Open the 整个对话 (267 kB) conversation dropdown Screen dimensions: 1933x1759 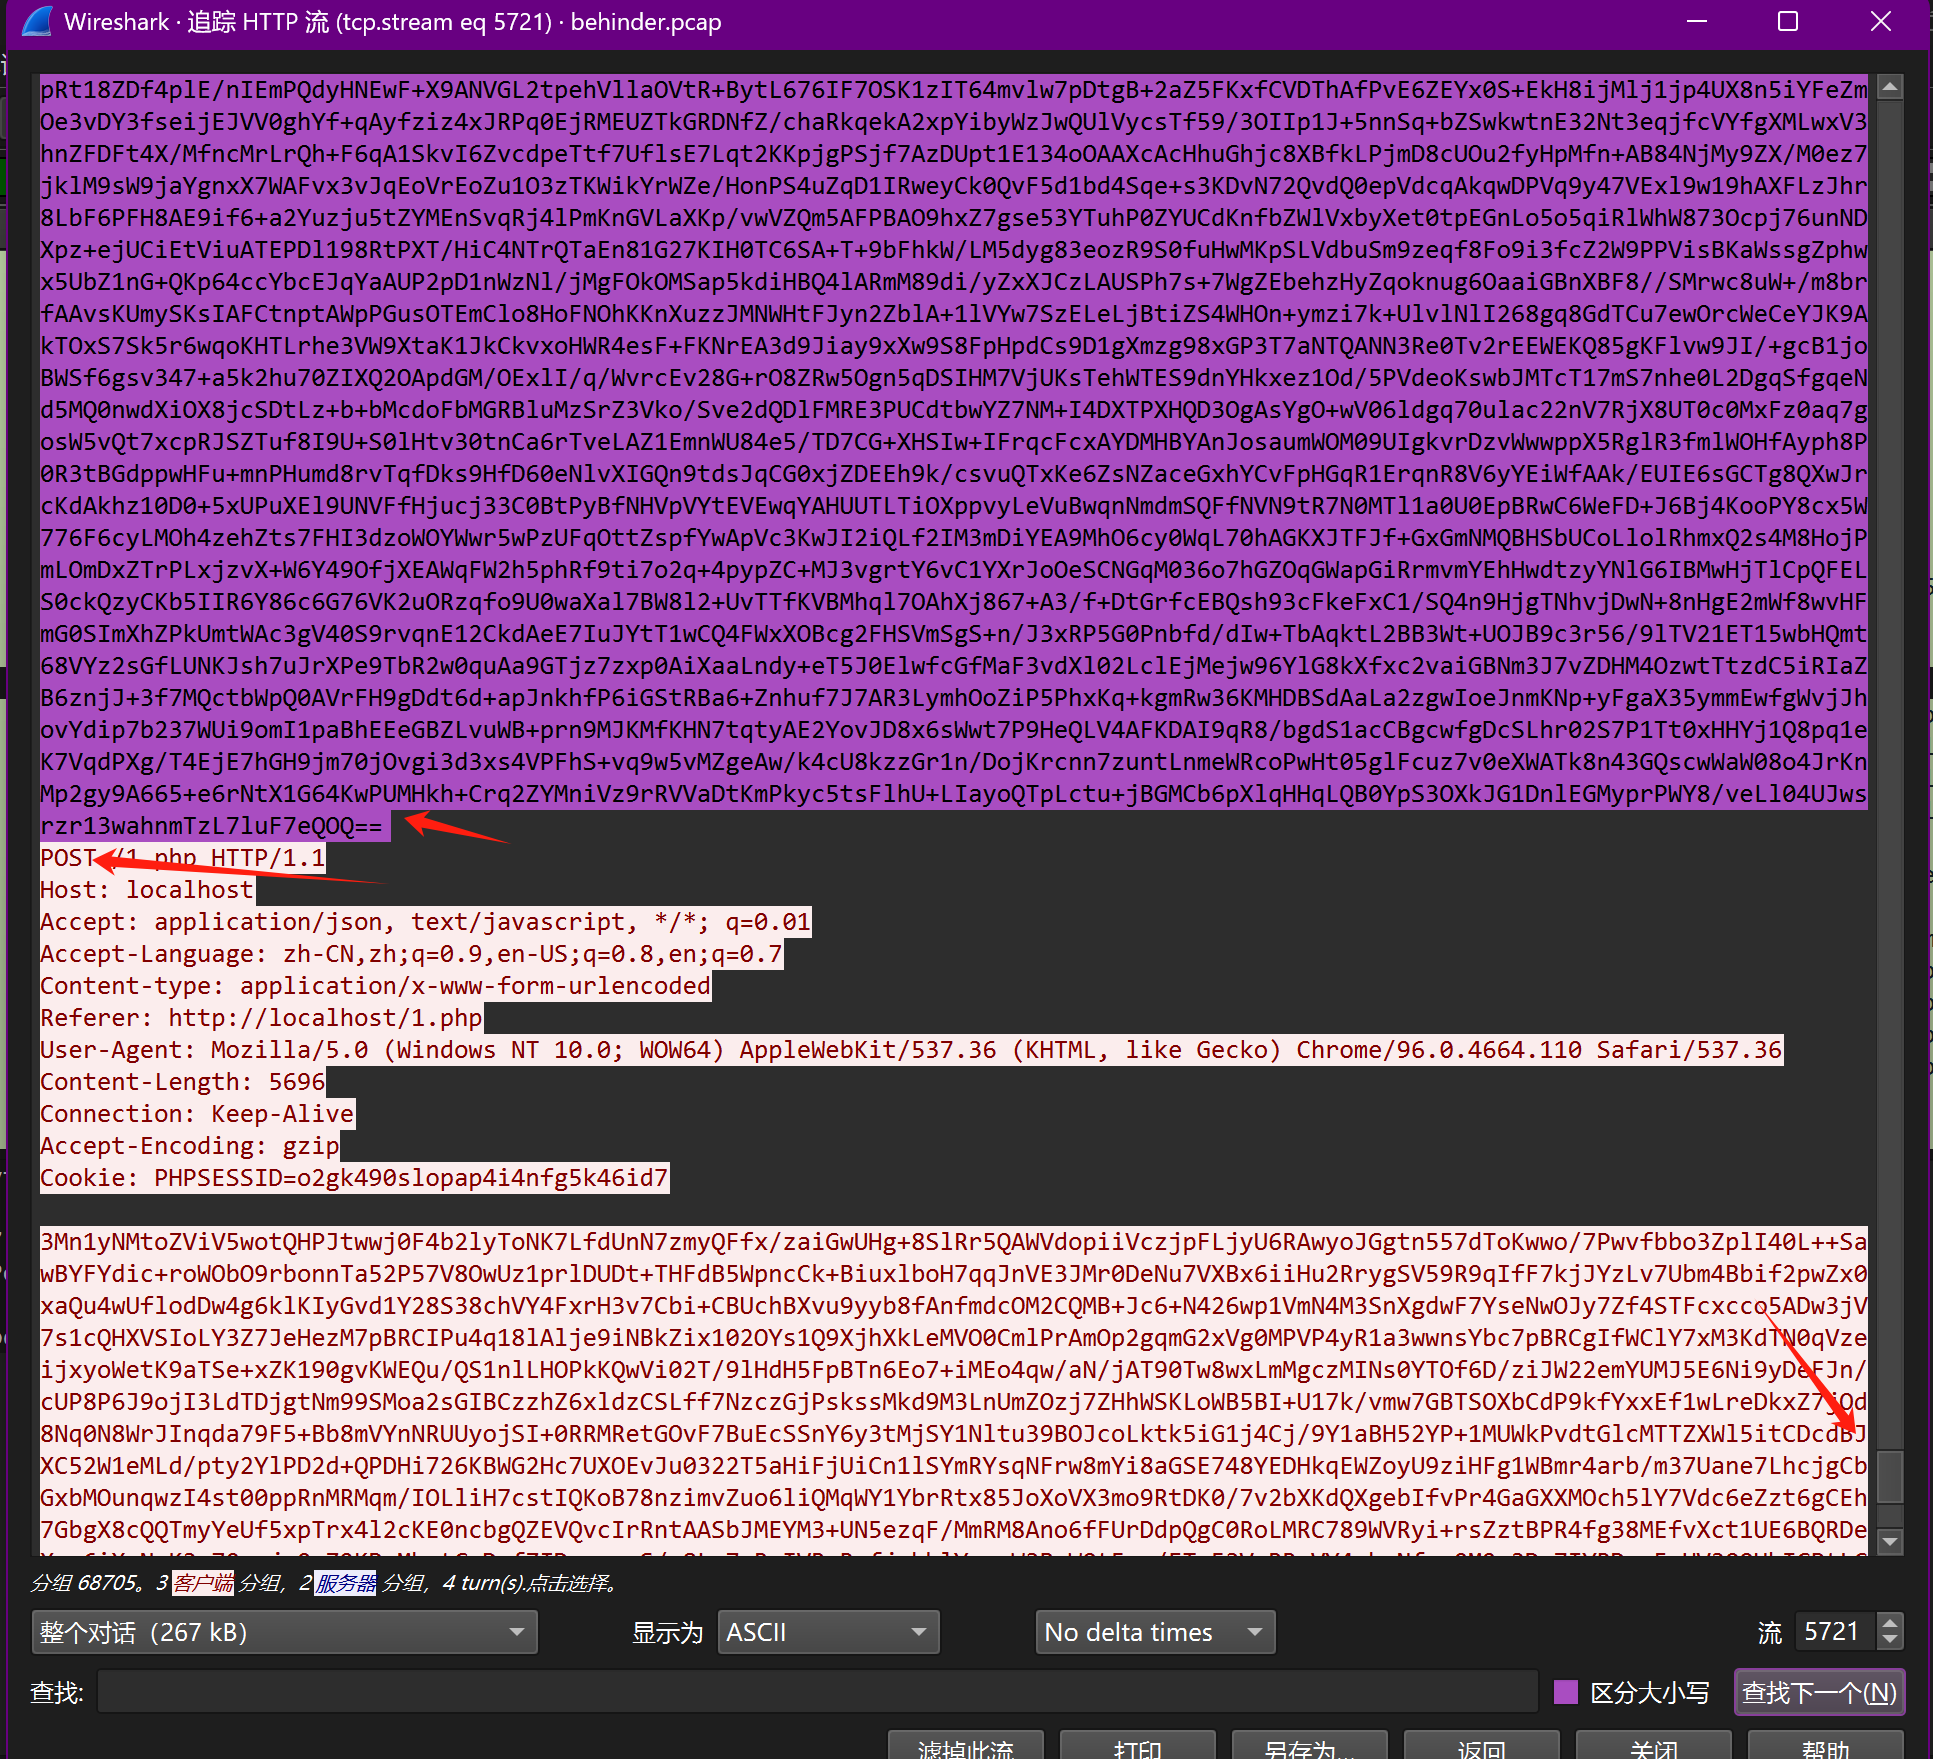click(284, 1632)
